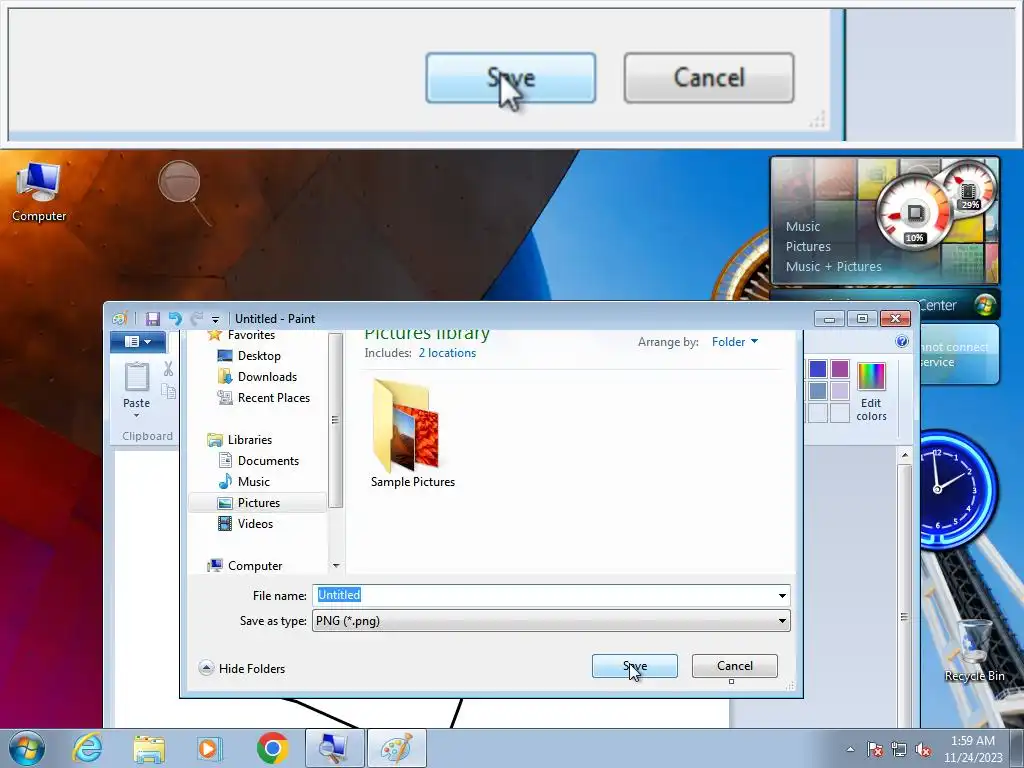Screen dimensions: 1024x768
Task: Select Desktop under Favorites
Action: point(259,356)
